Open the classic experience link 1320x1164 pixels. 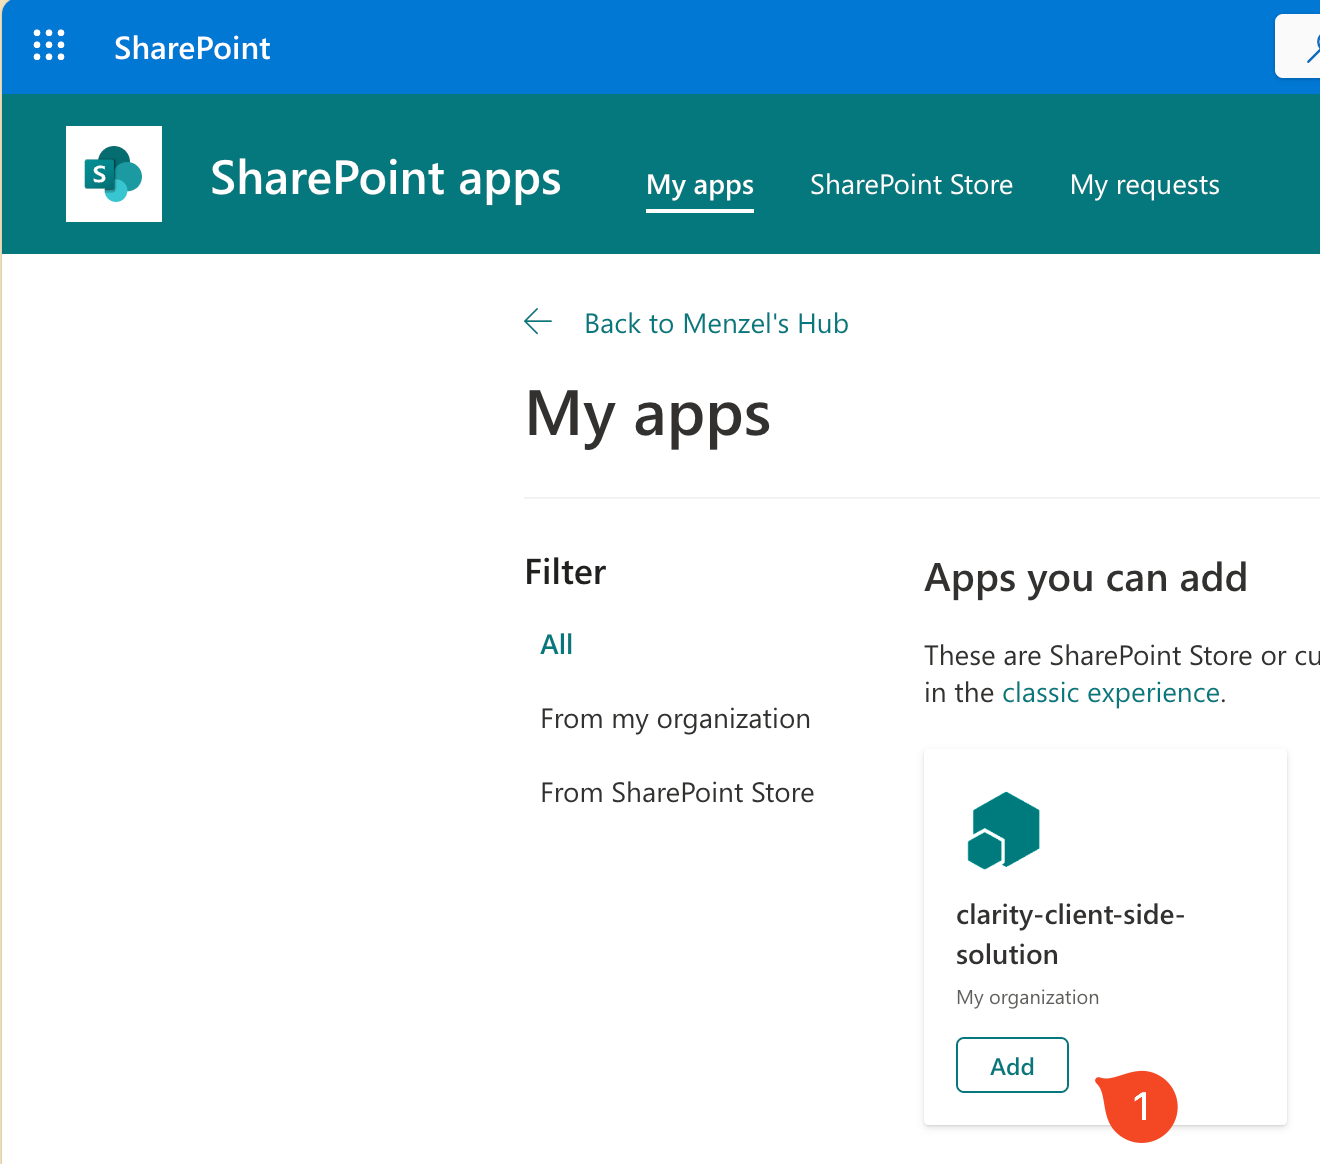point(1110,693)
